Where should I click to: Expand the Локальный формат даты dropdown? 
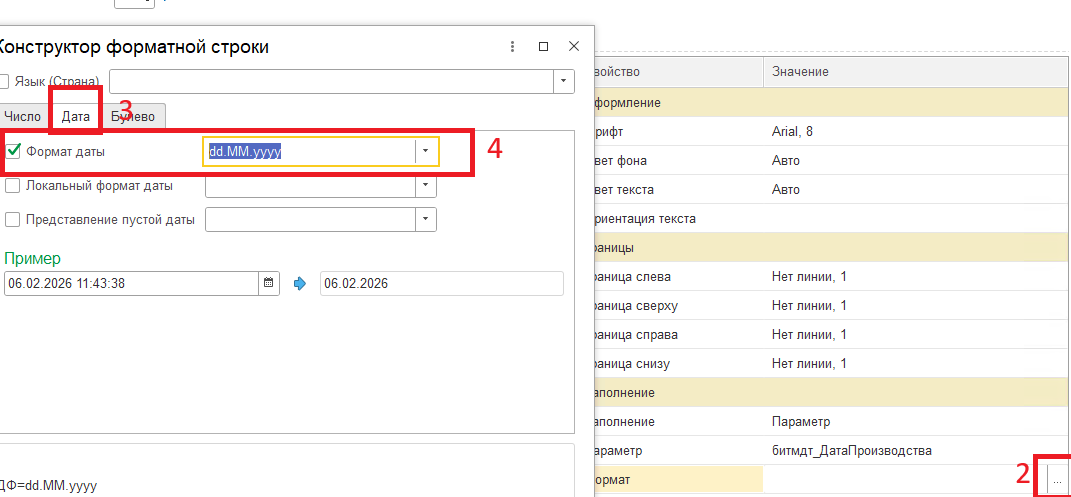tap(426, 185)
